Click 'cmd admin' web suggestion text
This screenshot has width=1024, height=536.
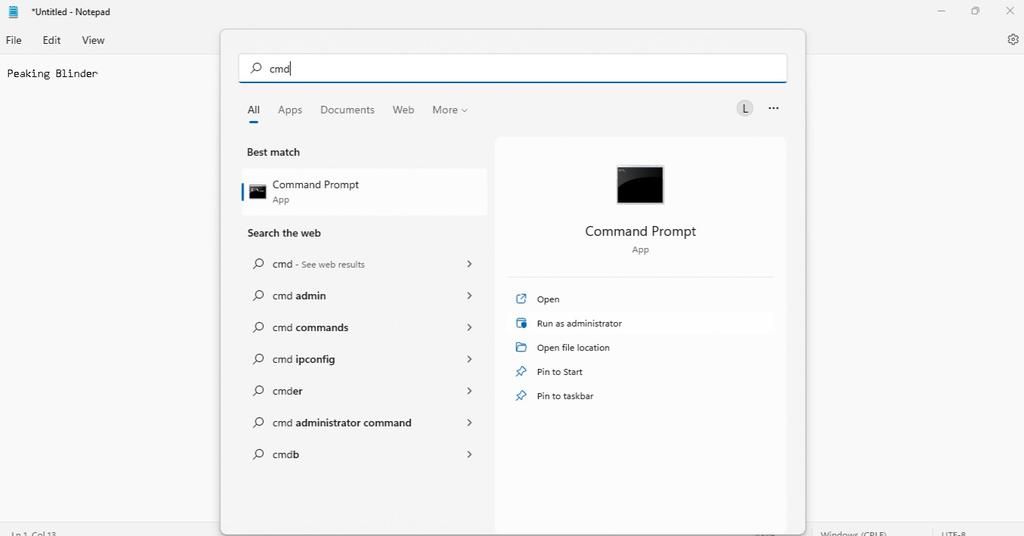pyautogui.click(x=299, y=296)
